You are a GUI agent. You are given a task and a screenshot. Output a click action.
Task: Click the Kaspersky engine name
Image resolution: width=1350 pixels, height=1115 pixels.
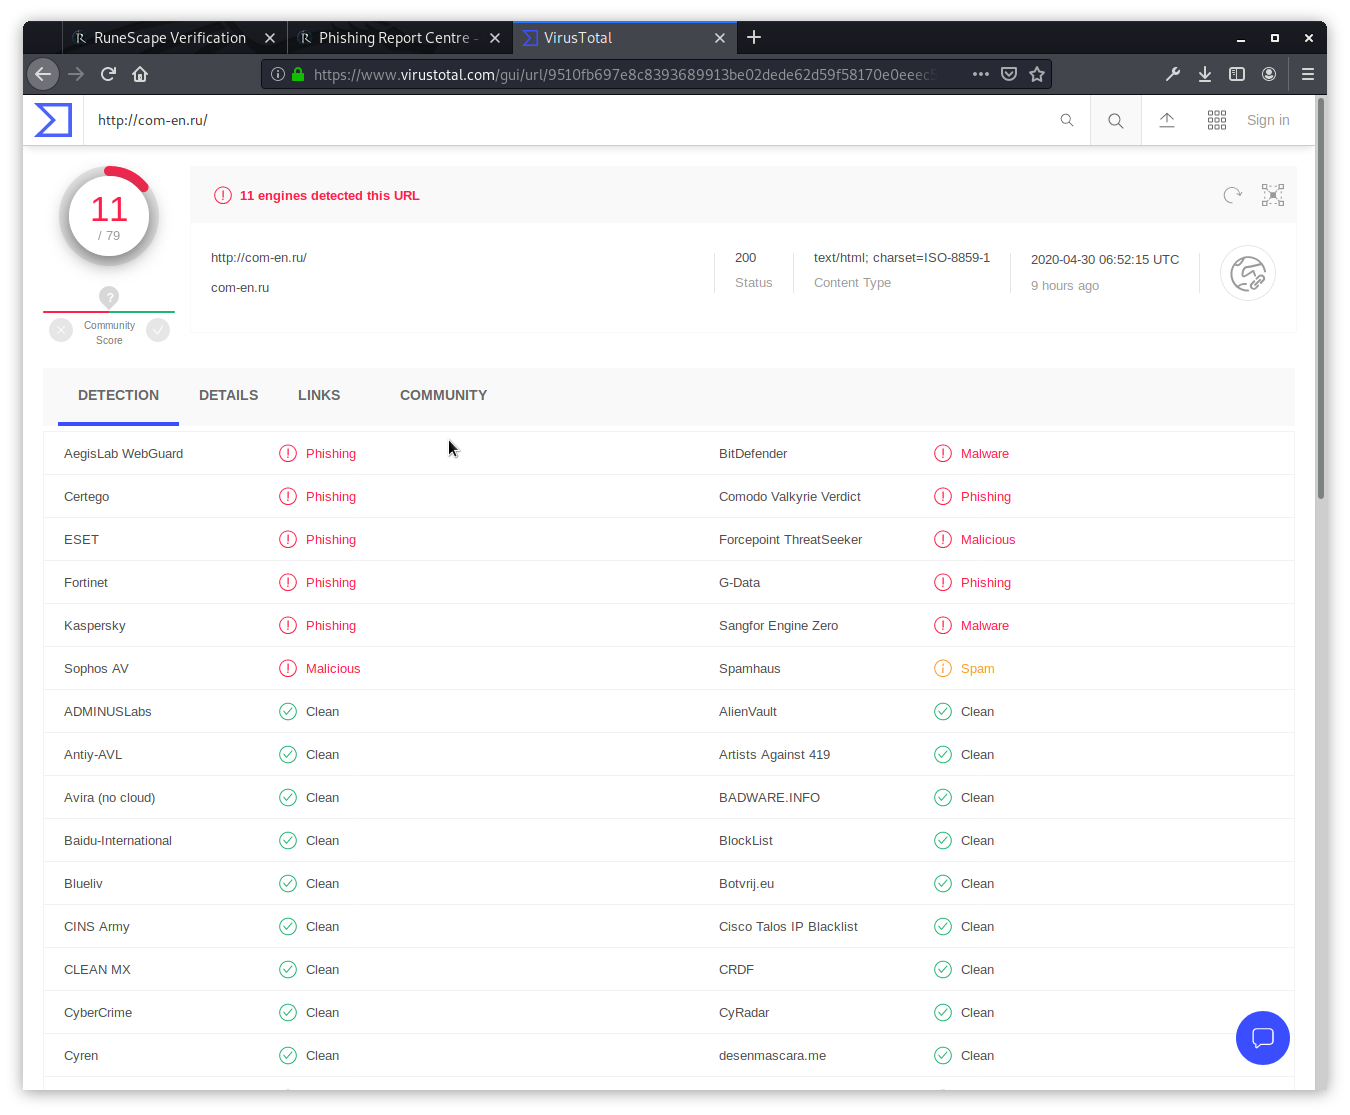95,626
